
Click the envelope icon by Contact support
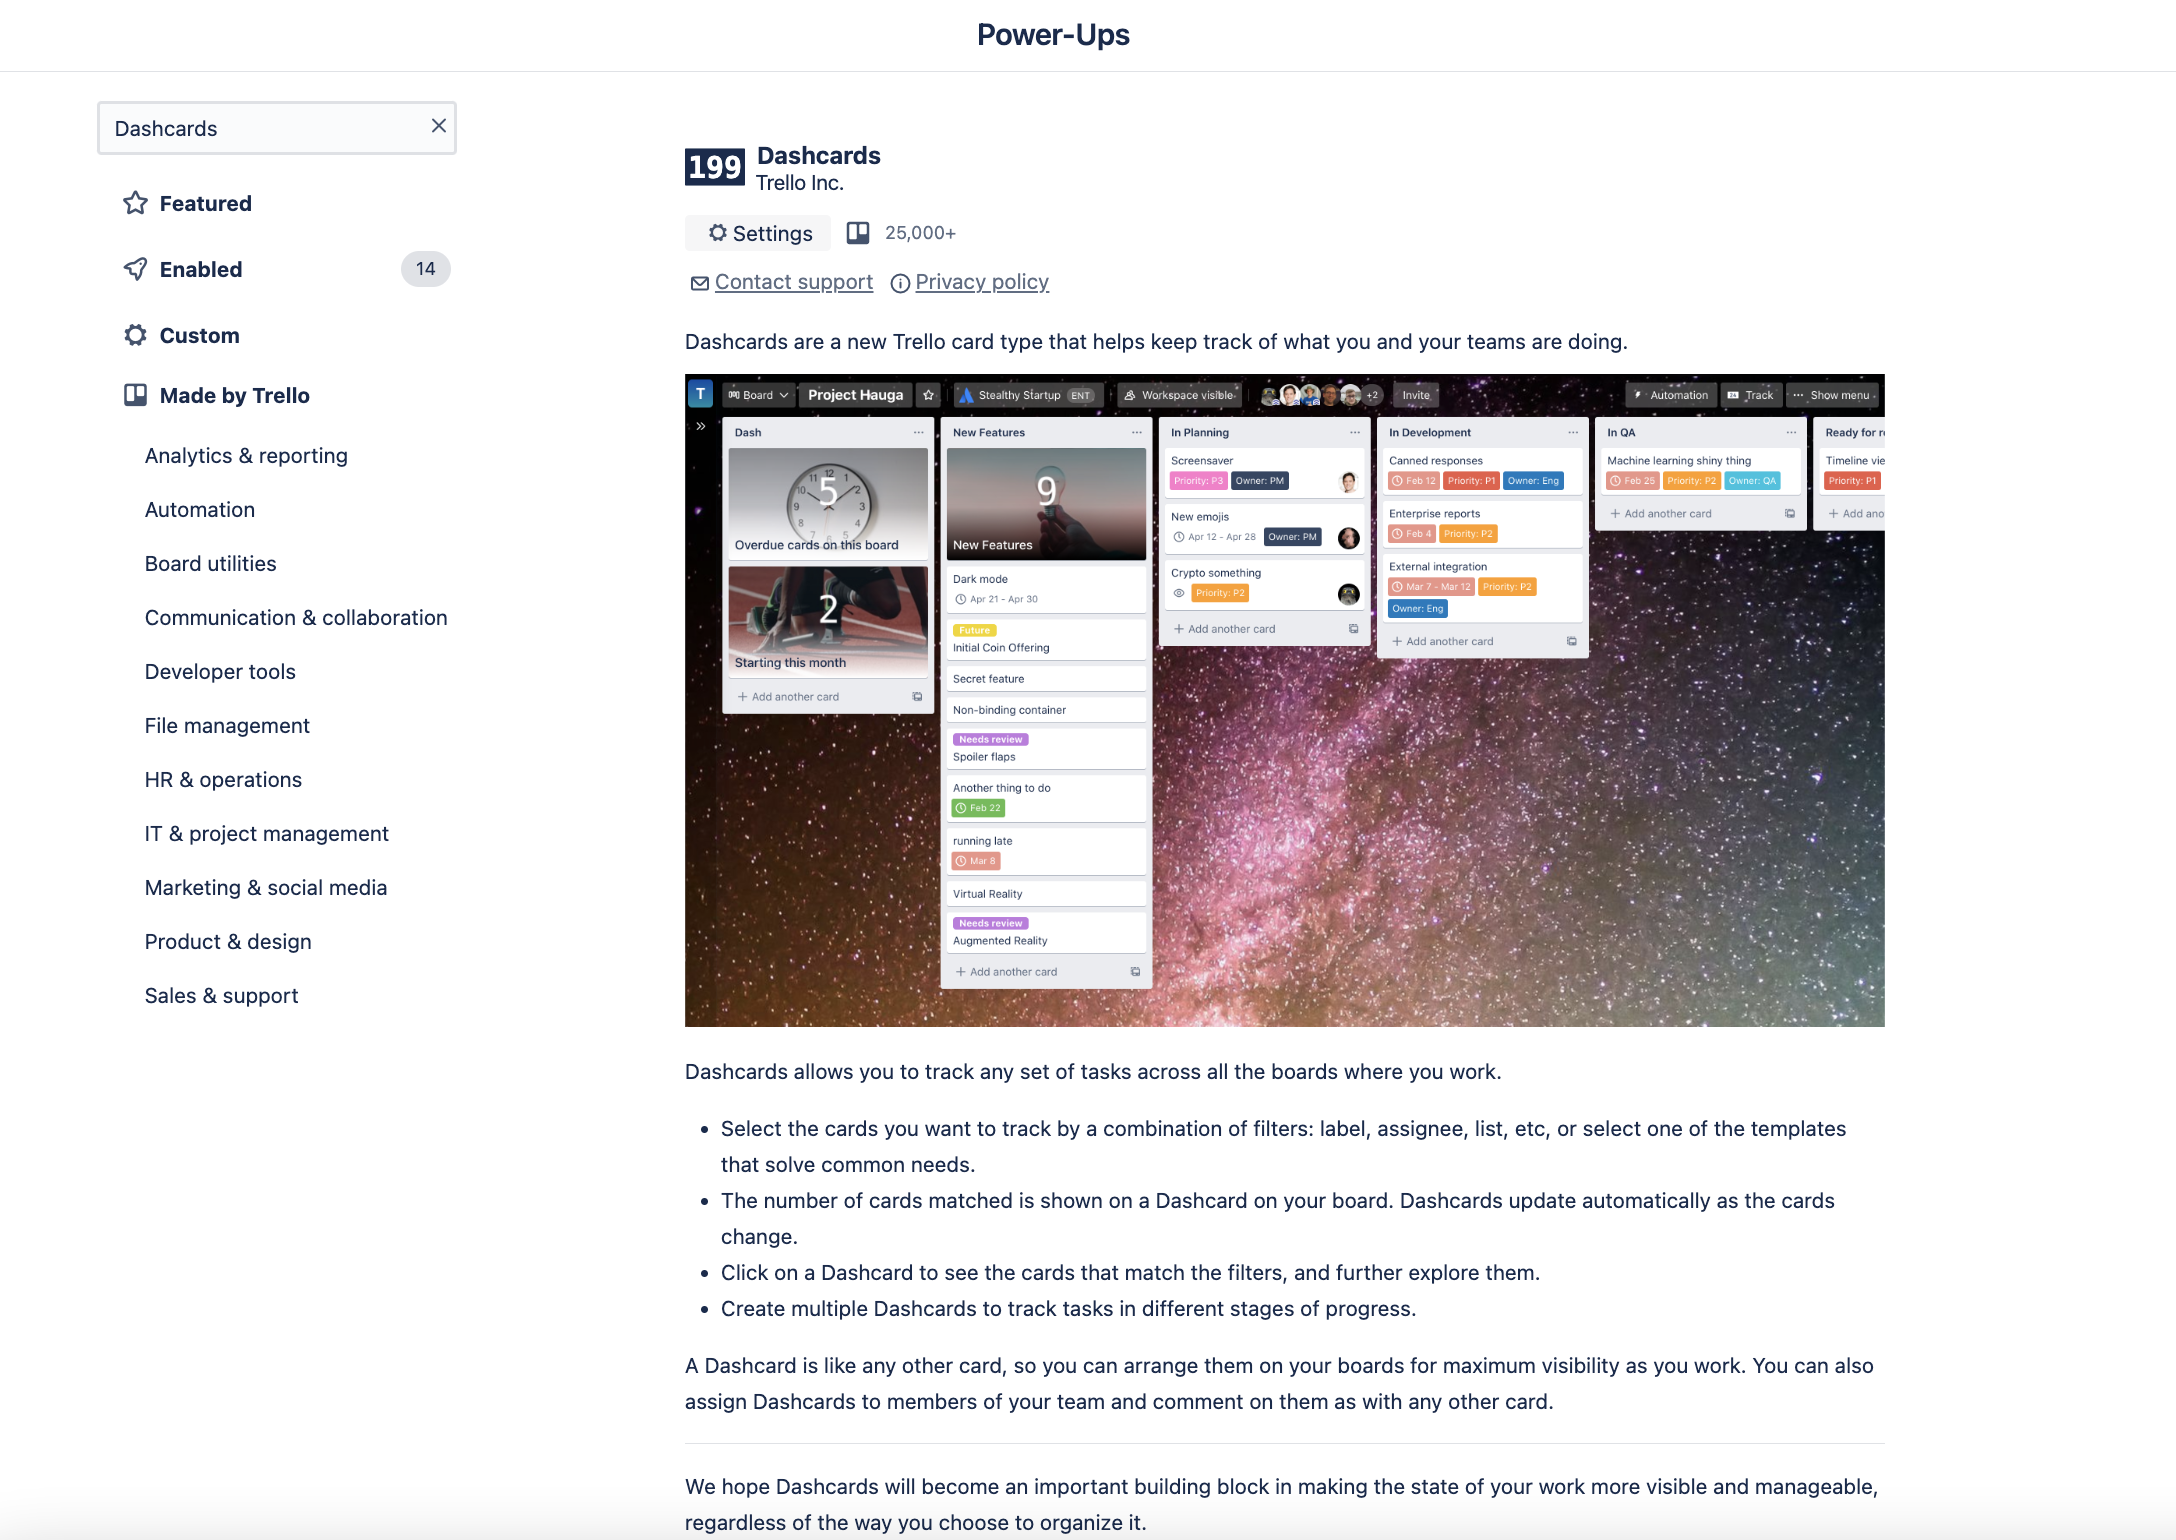point(700,284)
